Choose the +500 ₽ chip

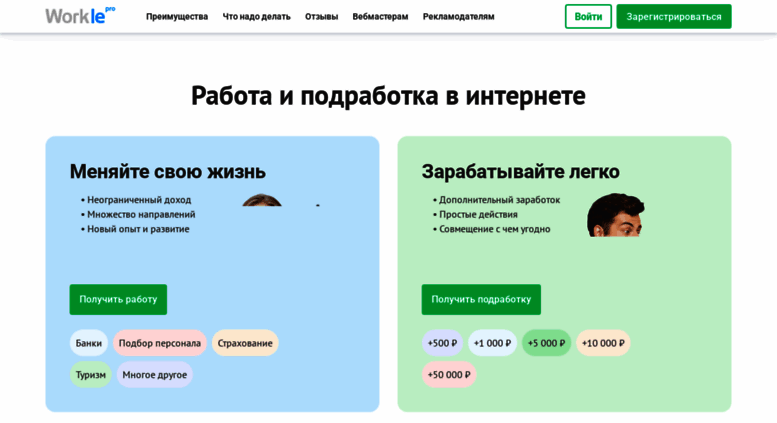tap(443, 343)
